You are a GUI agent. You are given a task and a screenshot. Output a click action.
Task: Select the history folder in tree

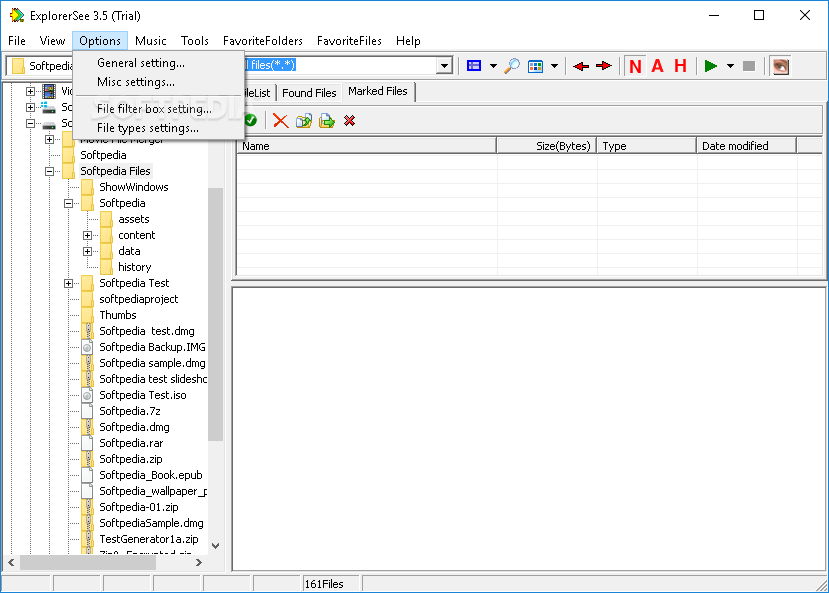[x=134, y=267]
